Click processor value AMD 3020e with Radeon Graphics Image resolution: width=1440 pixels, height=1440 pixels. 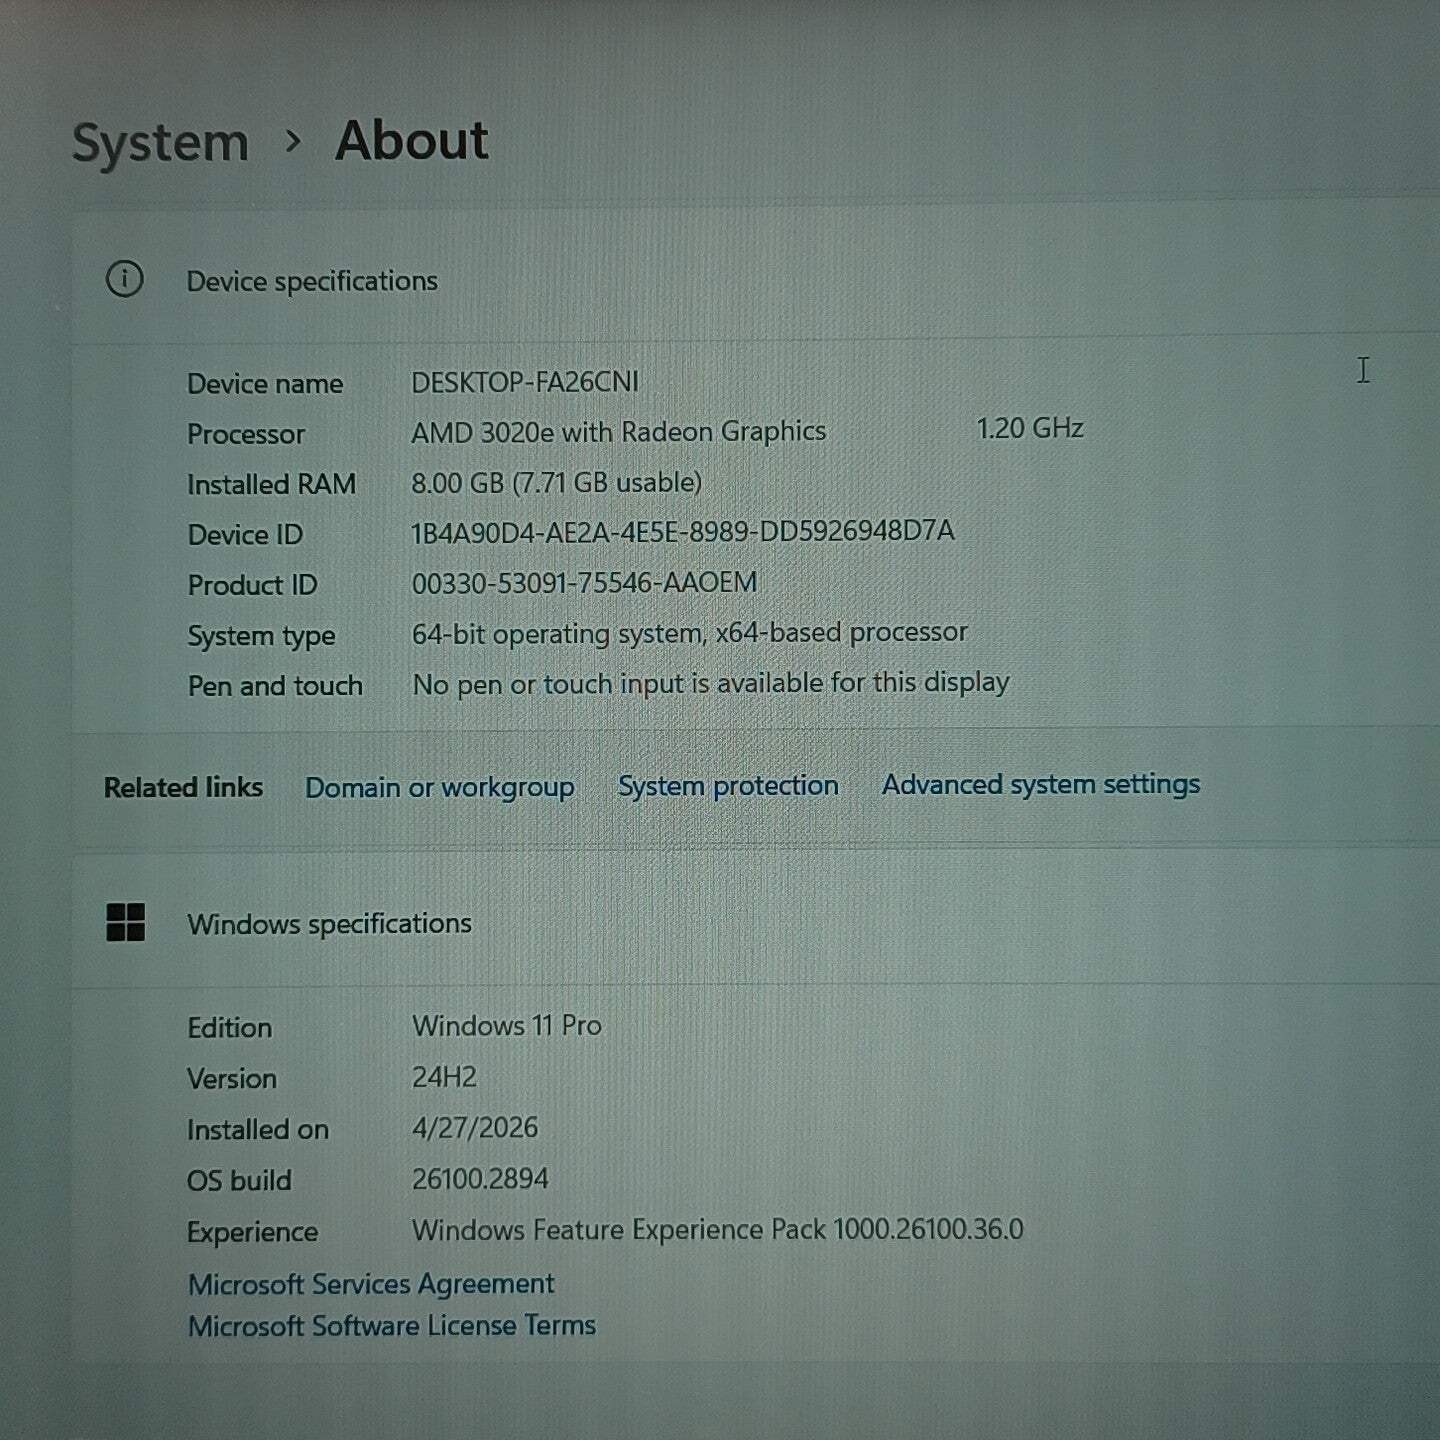(x=619, y=432)
